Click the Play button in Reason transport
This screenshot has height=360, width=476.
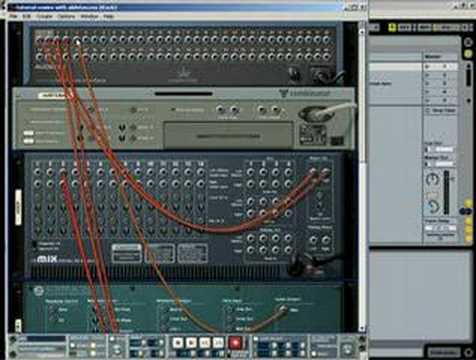coord(191,342)
